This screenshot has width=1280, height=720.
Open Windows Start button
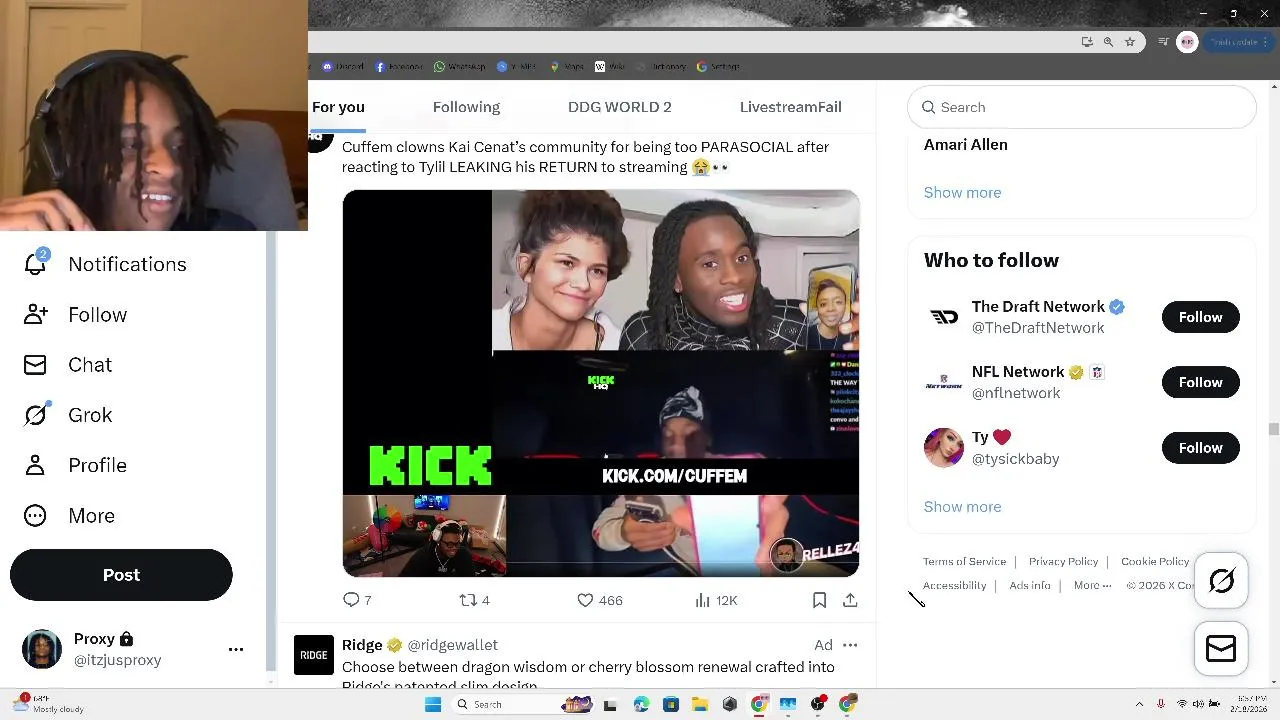point(433,704)
